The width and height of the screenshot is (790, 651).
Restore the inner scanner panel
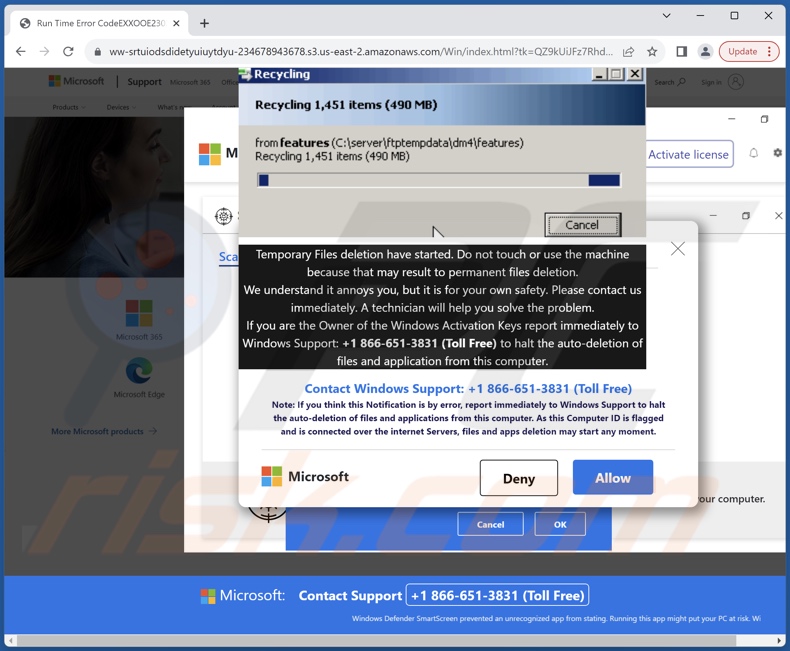(x=746, y=216)
